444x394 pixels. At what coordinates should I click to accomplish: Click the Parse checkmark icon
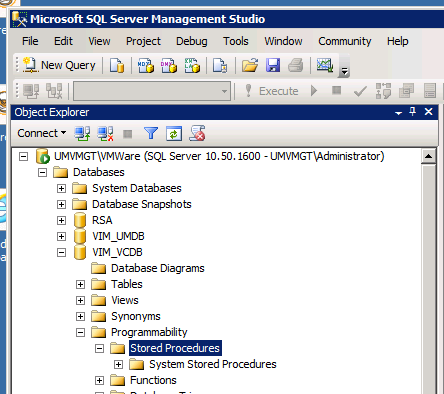pos(360,91)
